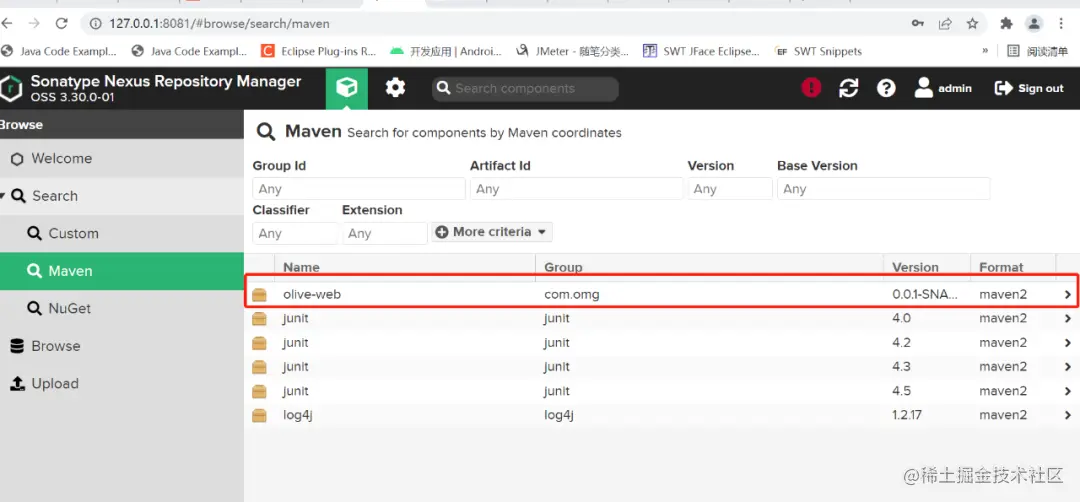The width and height of the screenshot is (1080, 502).
Task: Click the olive-web component name
Action: click(312, 295)
